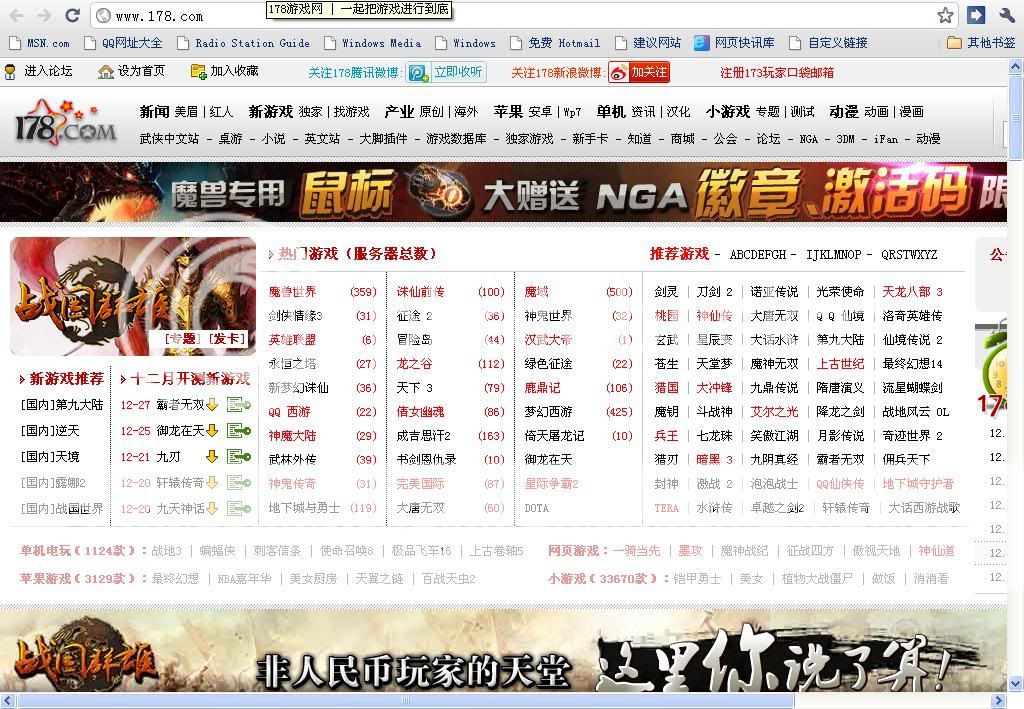
Task: Open the 游戏数据库 sub-navigation link
Action: tap(456, 138)
